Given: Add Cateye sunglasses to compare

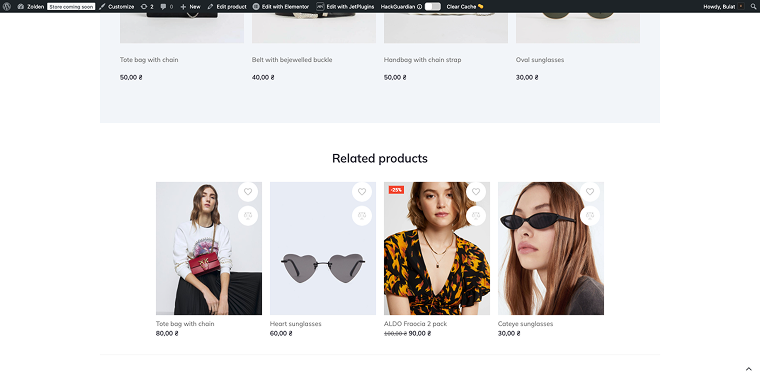Looking at the screenshot, I should tap(590, 216).
